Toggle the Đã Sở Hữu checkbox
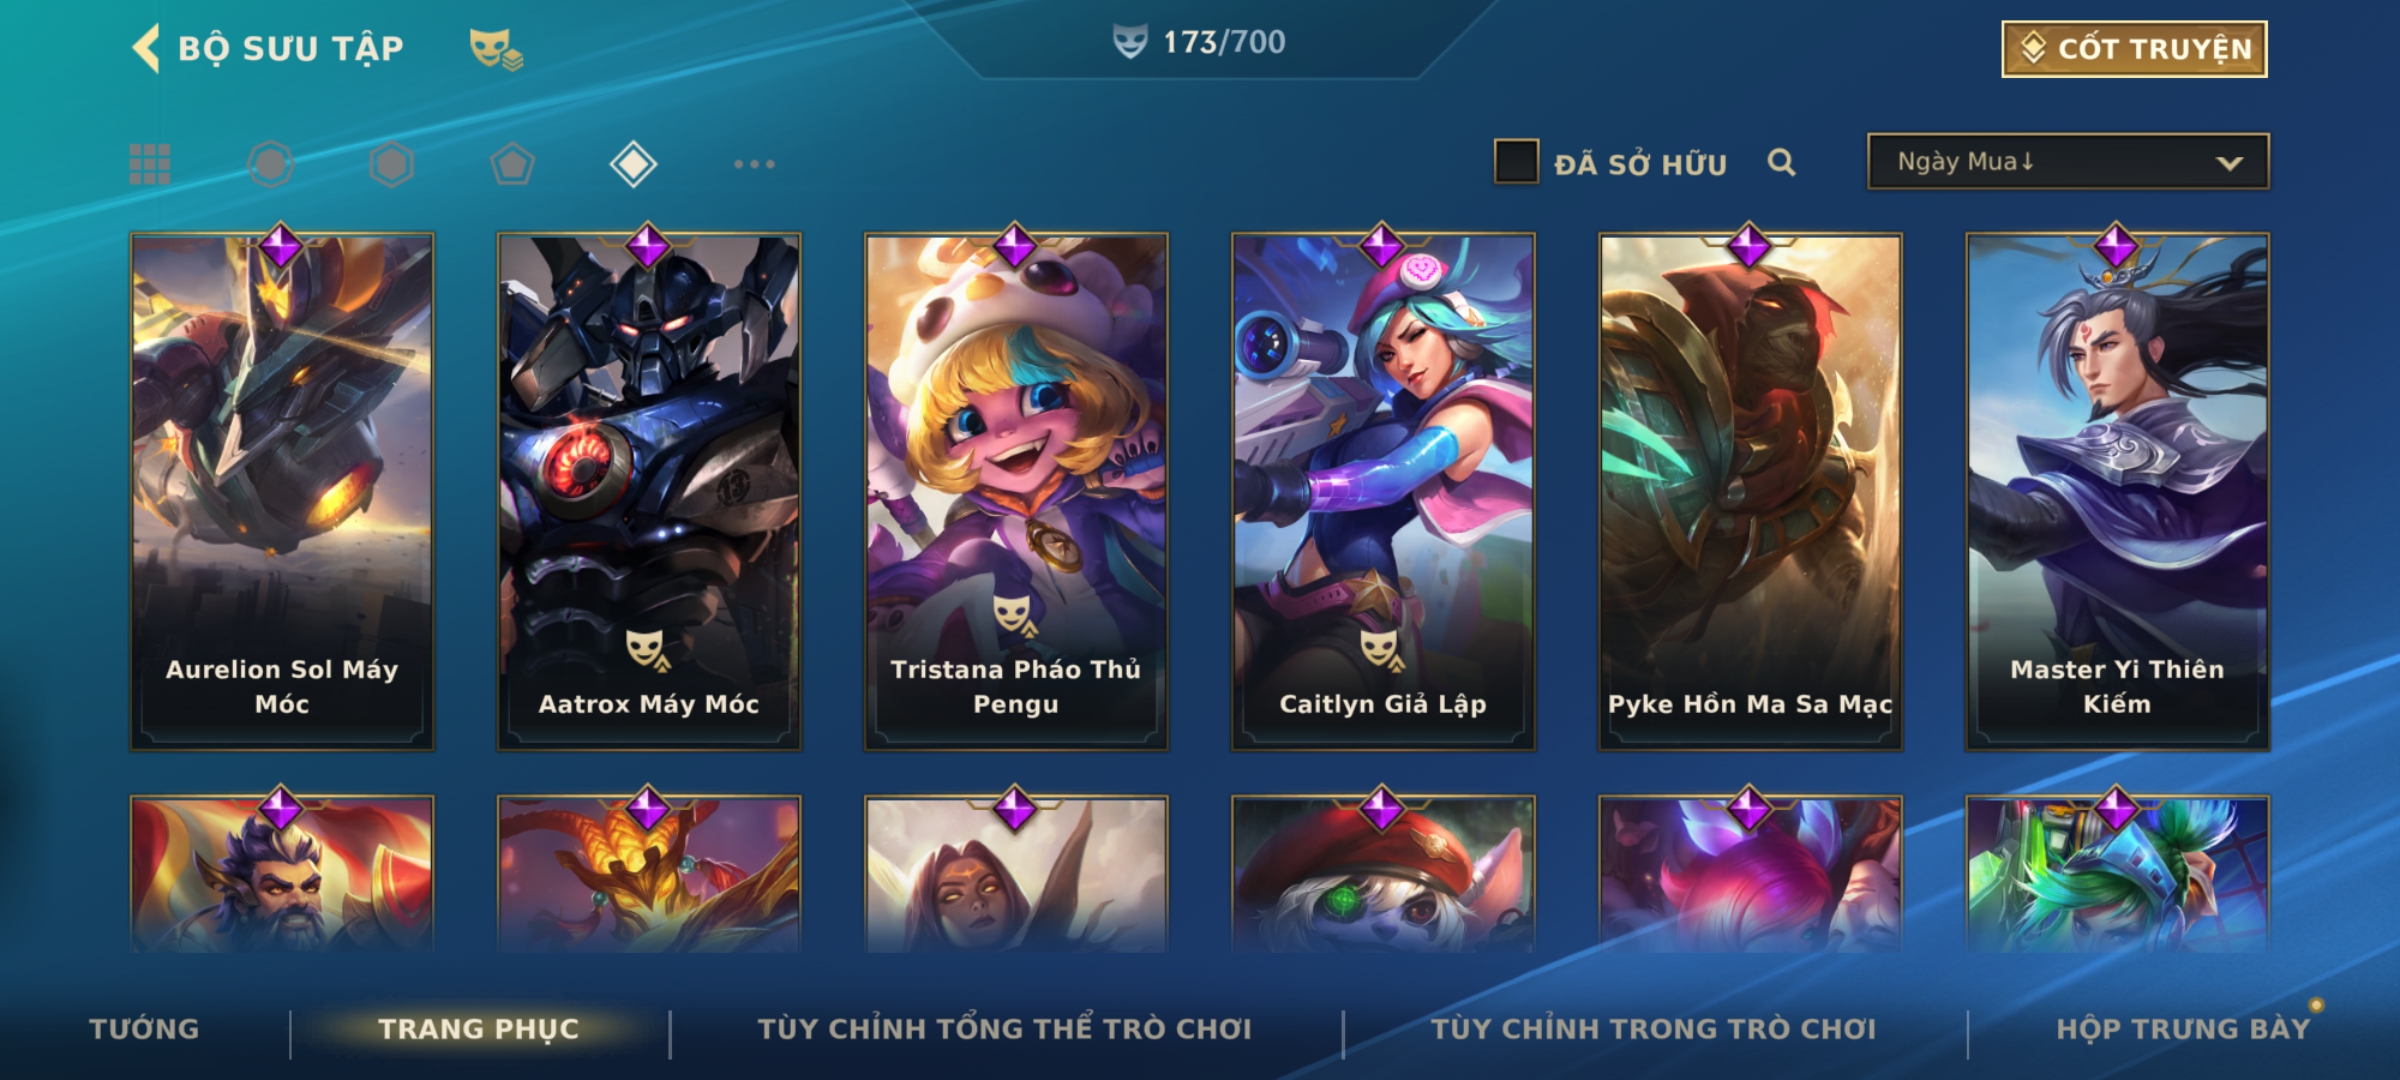This screenshot has width=2400, height=1080. point(1516,161)
